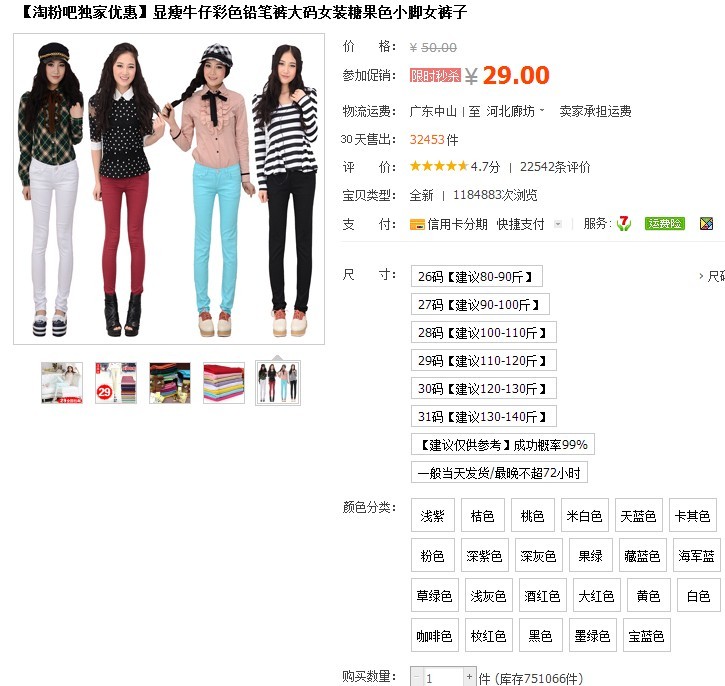Click the five-star rating icons

pyautogui.click(x=439, y=166)
